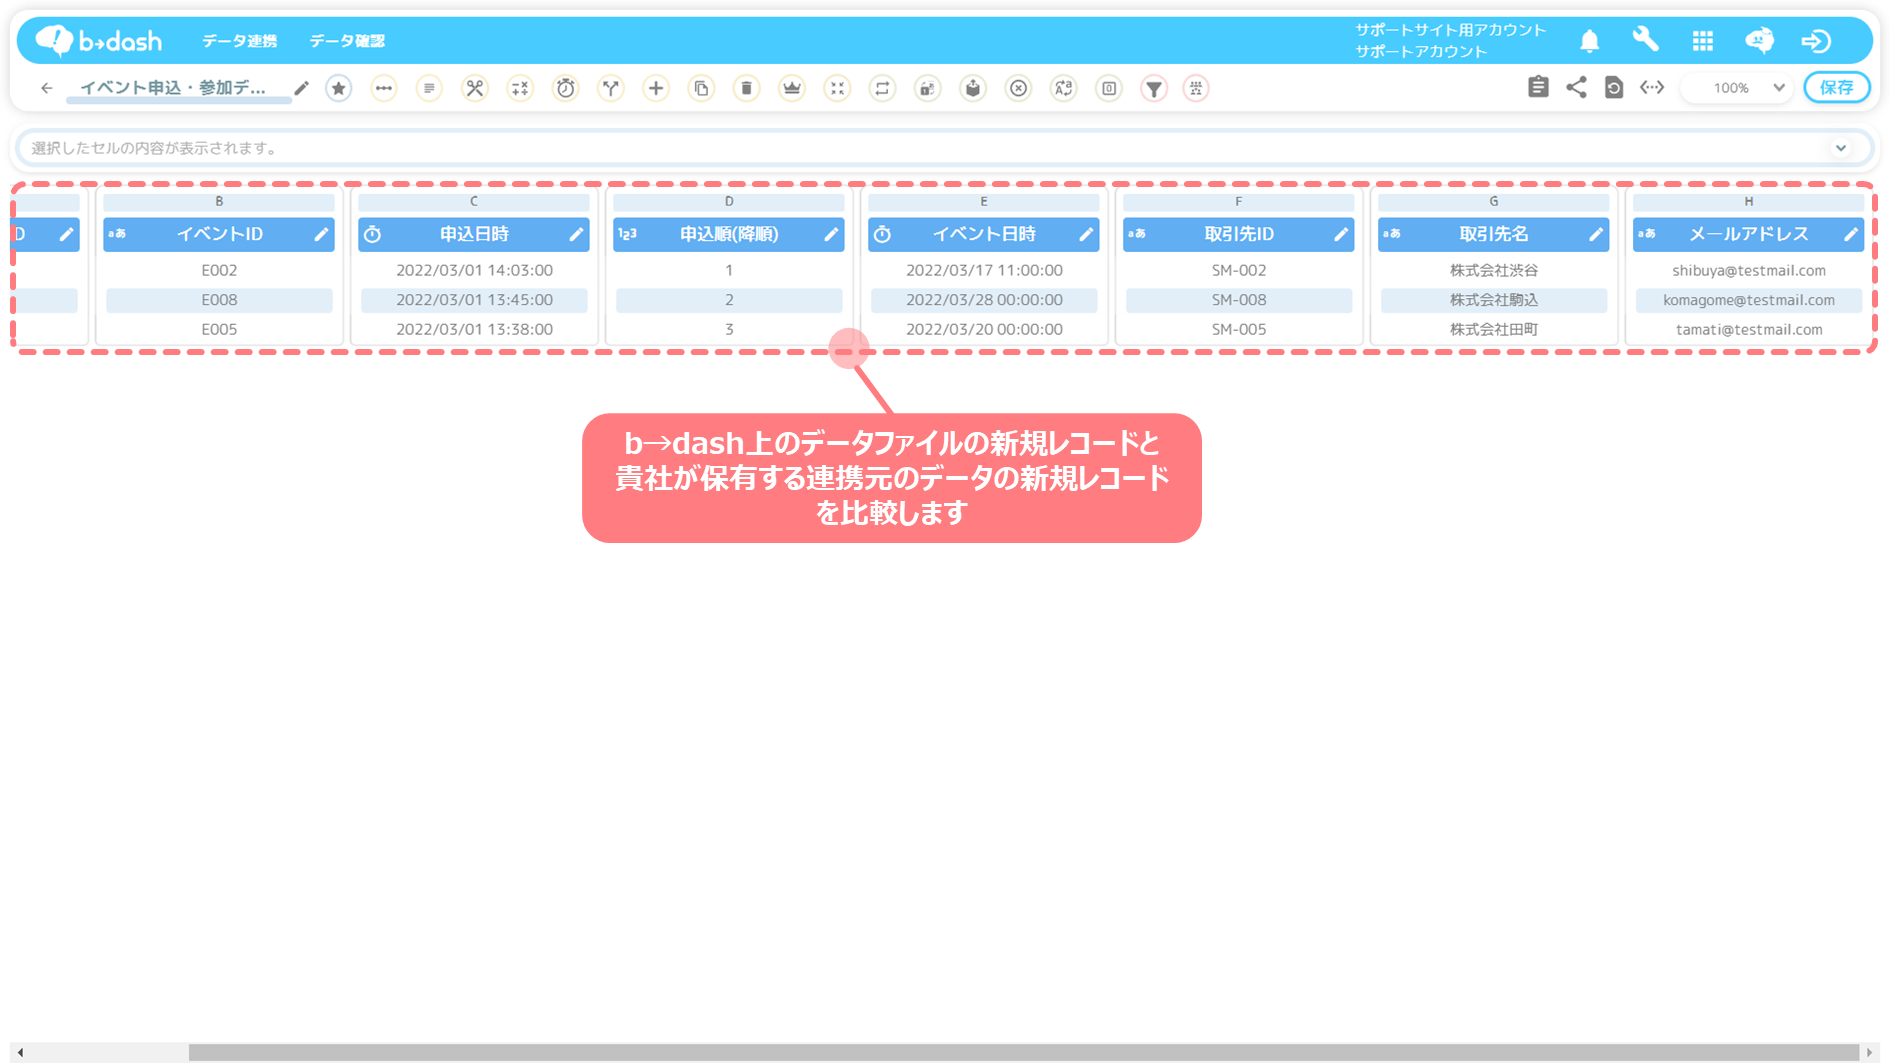Select the 申込日時 column header

pyautogui.click(x=474, y=234)
